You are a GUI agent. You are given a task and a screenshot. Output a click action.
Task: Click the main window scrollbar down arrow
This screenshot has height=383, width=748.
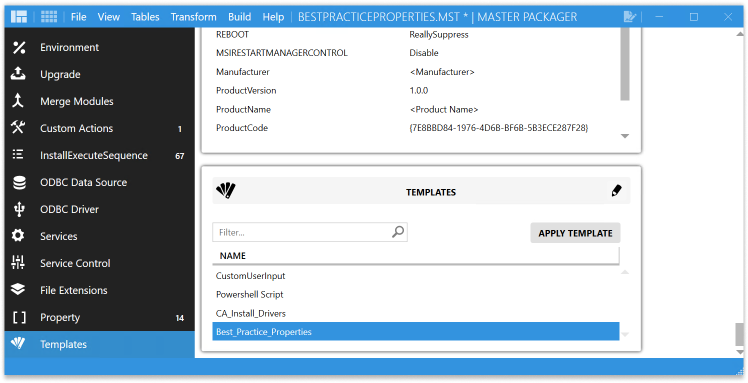tap(739, 352)
